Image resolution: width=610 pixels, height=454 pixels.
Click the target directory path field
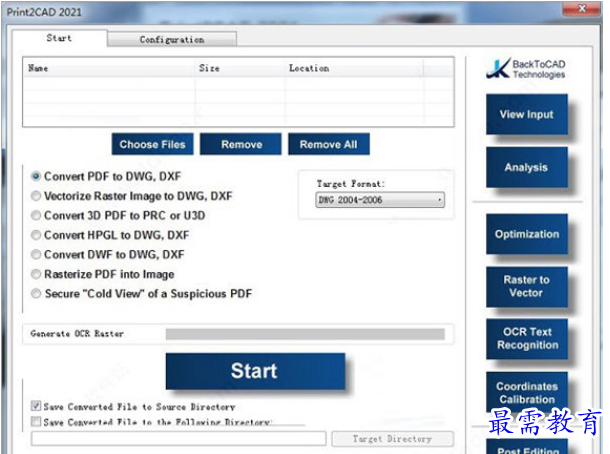[179, 438]
